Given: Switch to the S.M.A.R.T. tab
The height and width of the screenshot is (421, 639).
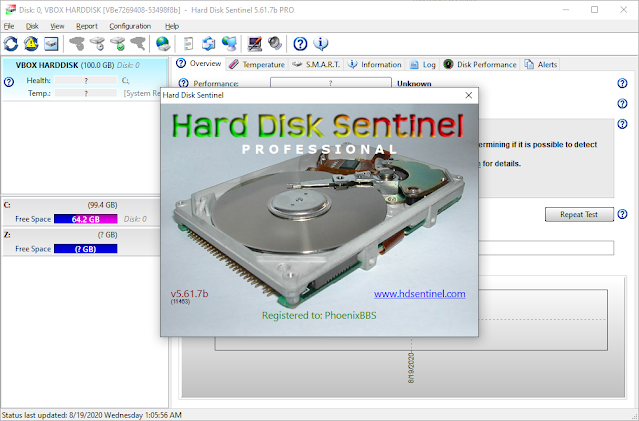Looking at the screenshot, I should point(317,64).
